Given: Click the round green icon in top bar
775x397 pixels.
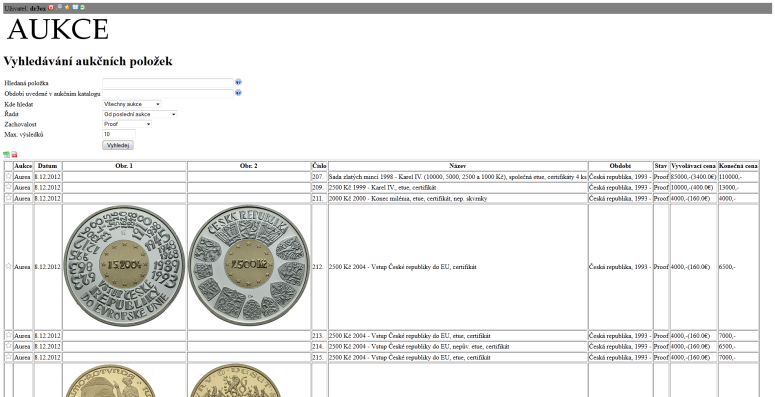Looking at the screenshot, I should (x=82, y=7).
